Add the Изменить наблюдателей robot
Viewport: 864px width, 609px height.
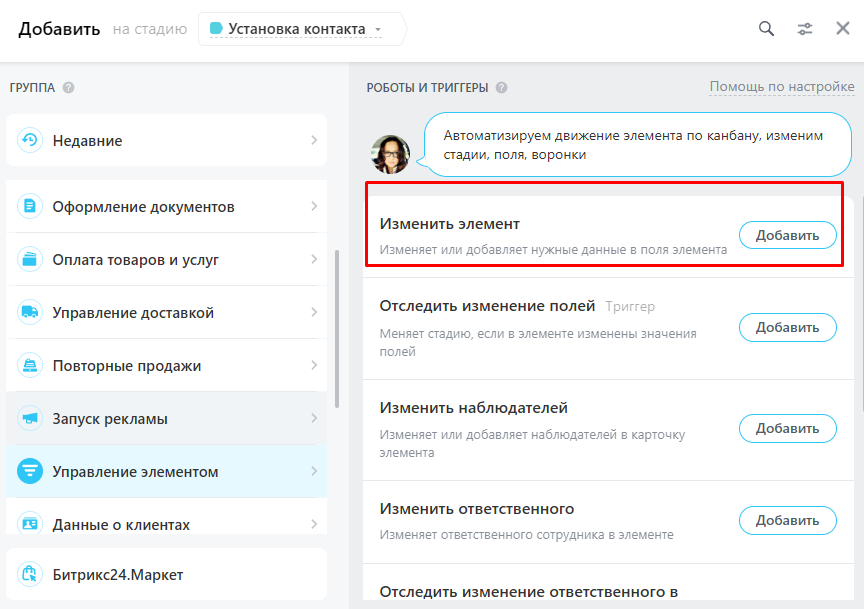787,428
